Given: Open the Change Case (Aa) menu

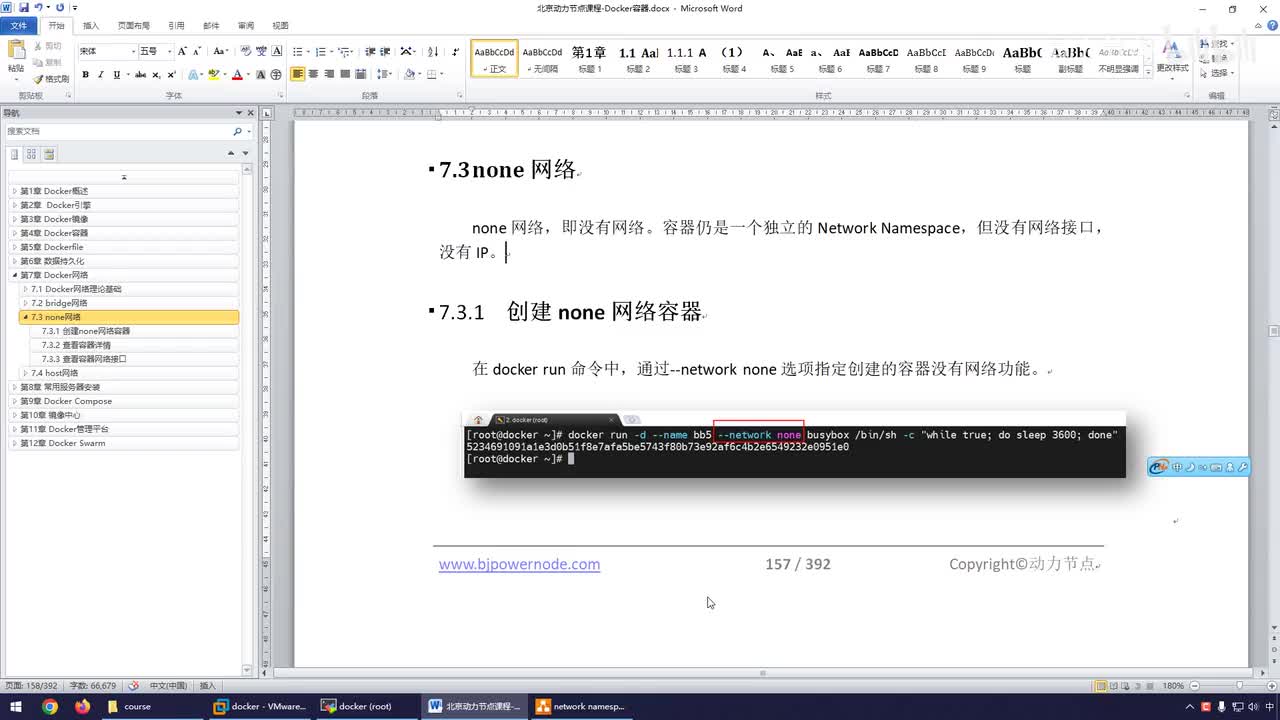Looking at the screenshot, I should point(220,51).
